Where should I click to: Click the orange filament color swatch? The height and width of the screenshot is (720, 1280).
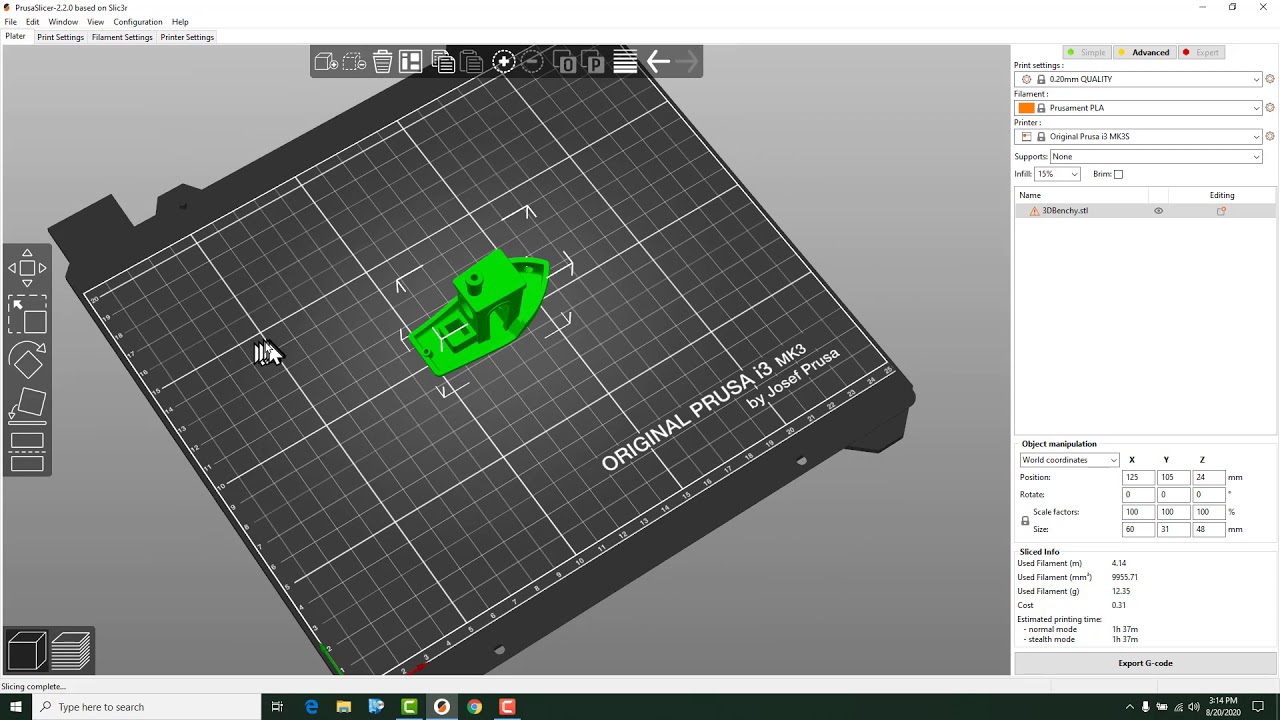[x=1026, y=108]
